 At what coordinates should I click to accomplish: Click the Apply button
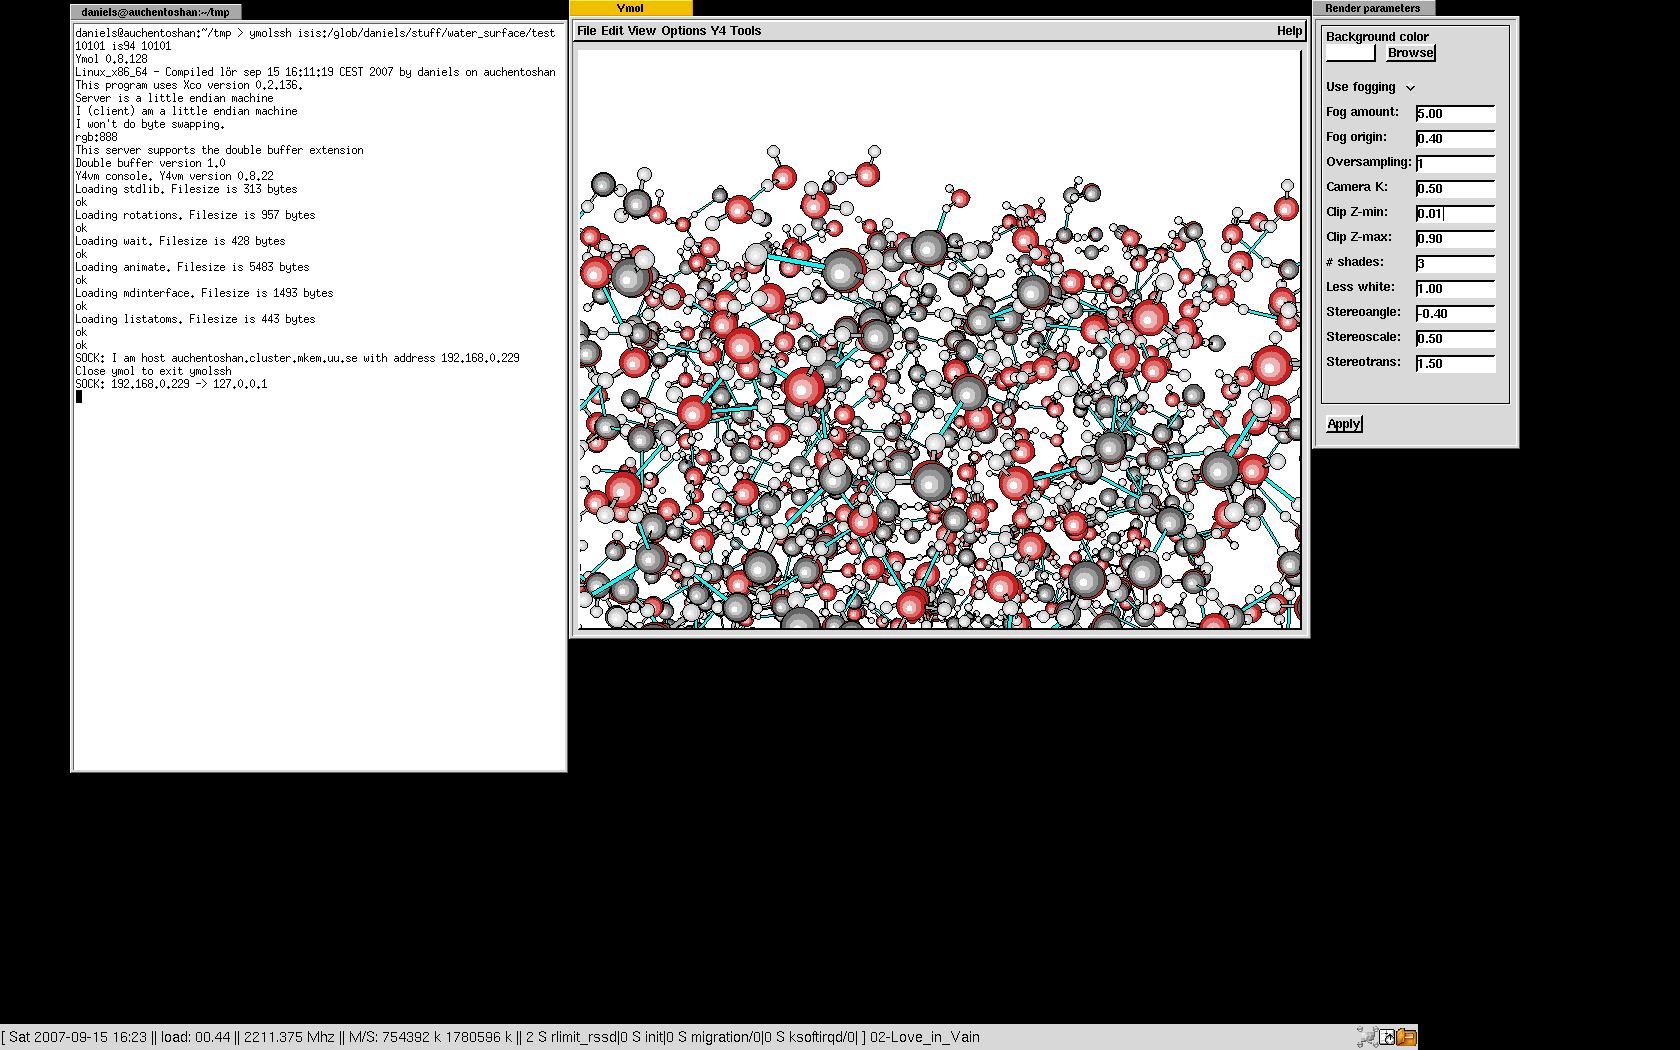(1343, 424)
